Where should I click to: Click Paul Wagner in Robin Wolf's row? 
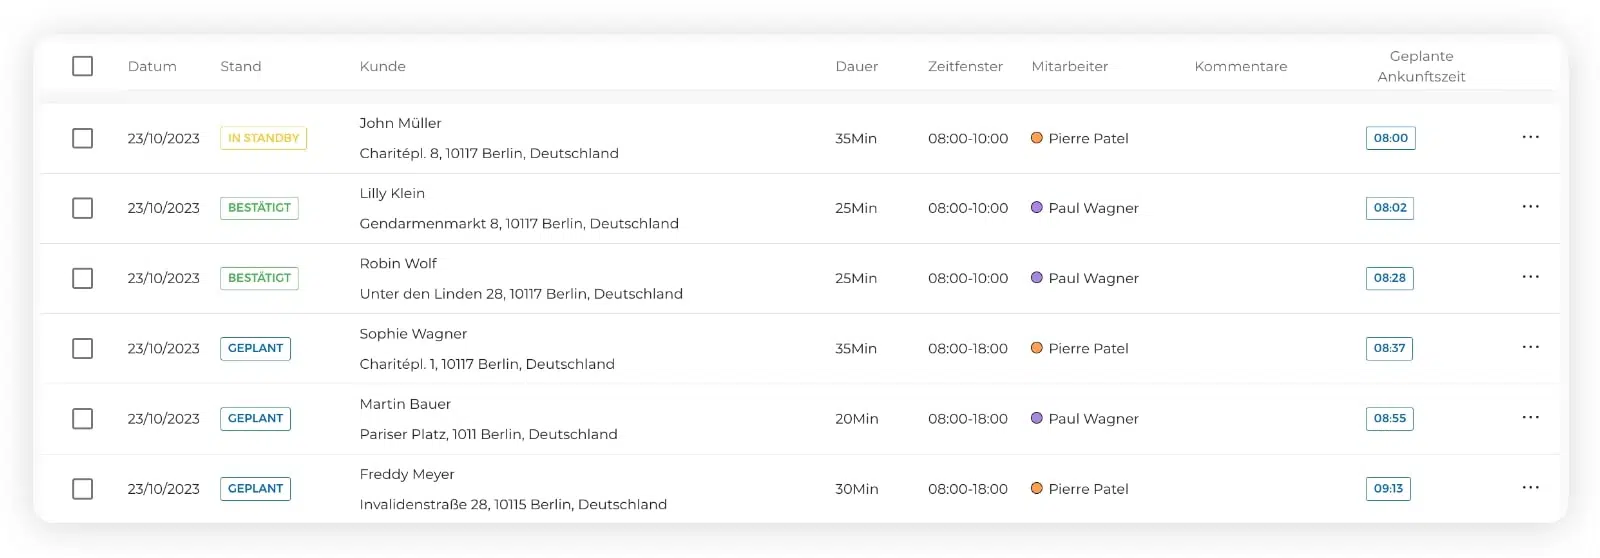(1093, 278)
